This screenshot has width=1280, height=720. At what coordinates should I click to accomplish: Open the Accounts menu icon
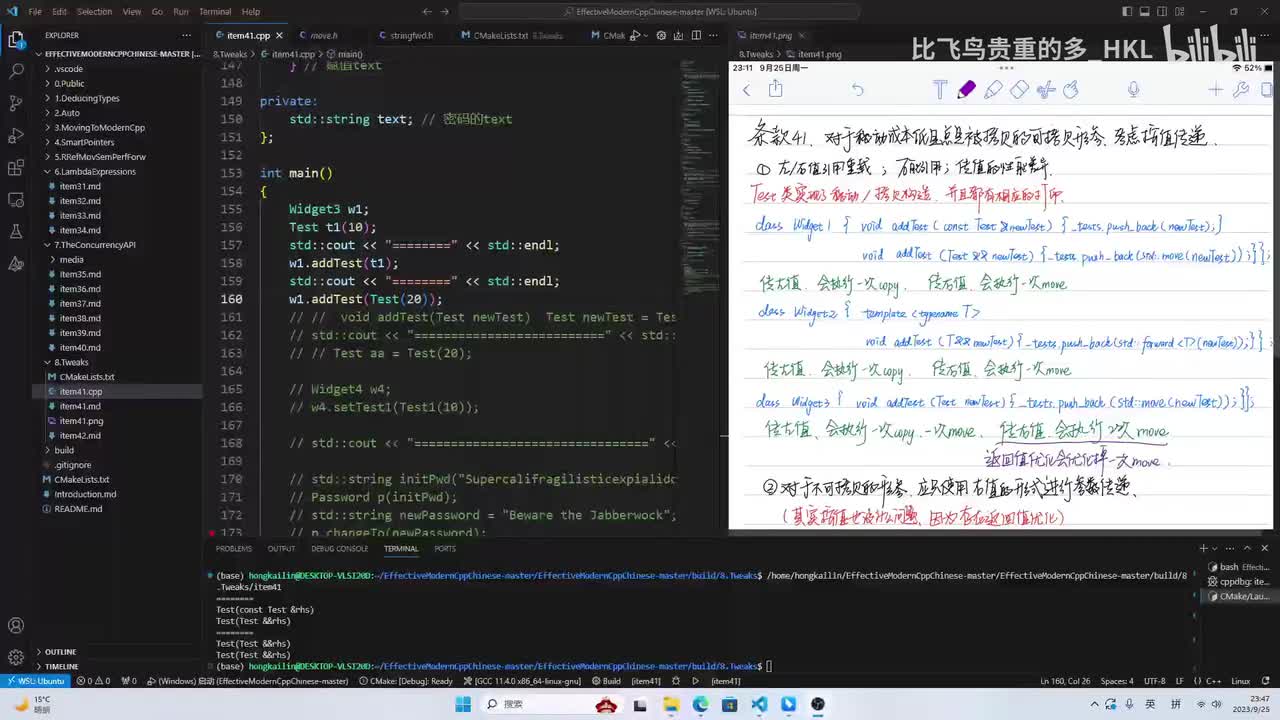(16, 626)
